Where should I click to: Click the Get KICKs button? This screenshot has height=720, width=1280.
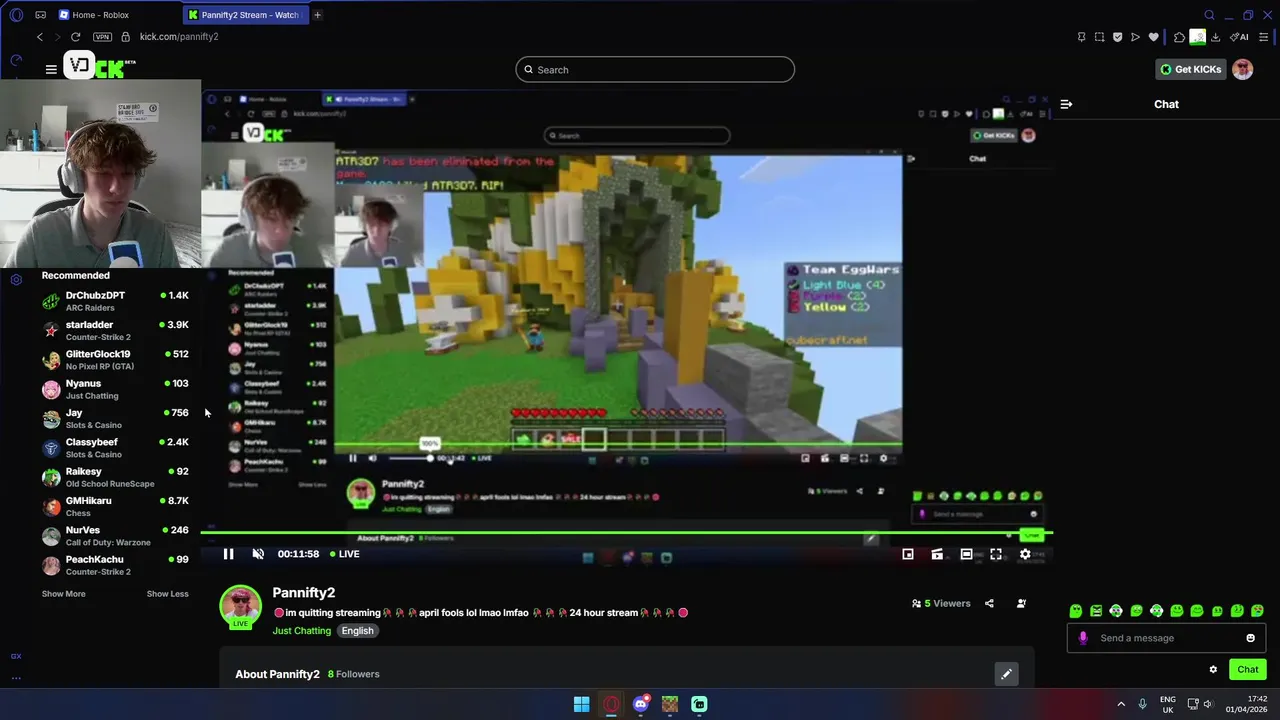coord(1190,69)
